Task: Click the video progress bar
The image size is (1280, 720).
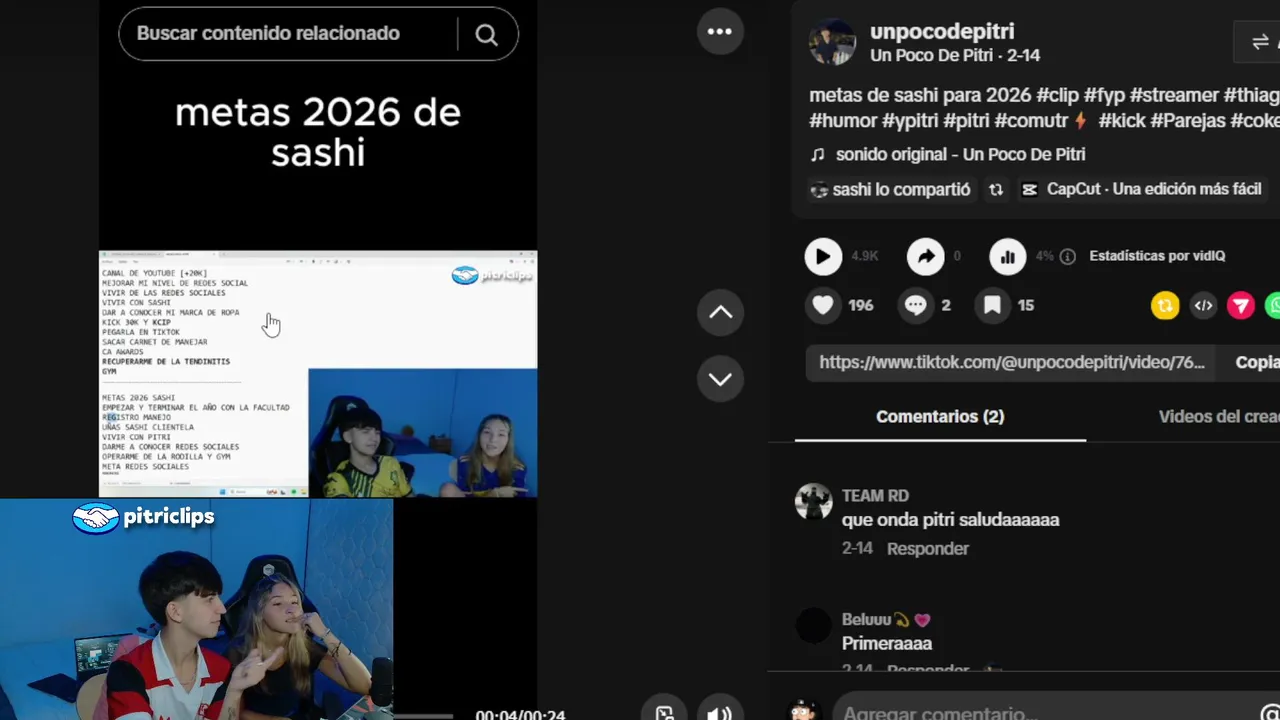Action: [x=425, y=715]
